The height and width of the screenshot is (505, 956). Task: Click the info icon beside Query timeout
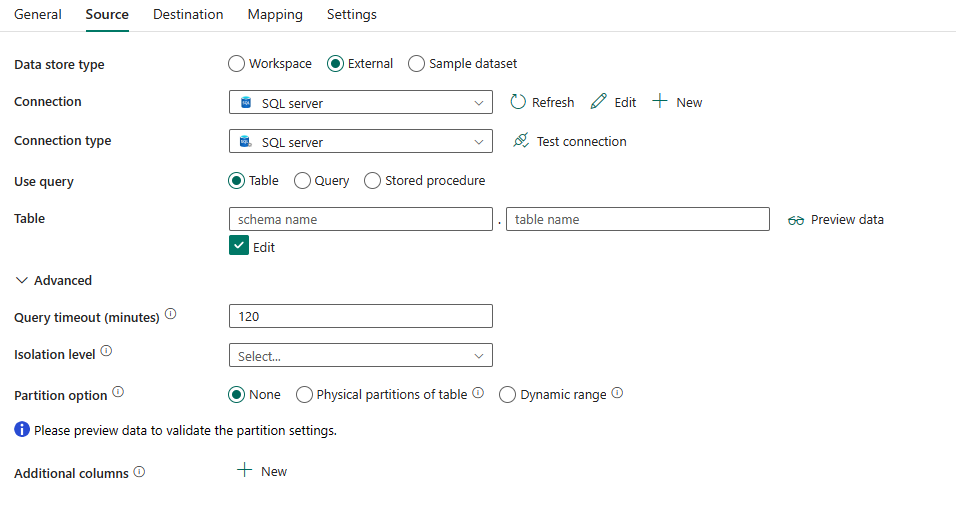tap(170, 315)
